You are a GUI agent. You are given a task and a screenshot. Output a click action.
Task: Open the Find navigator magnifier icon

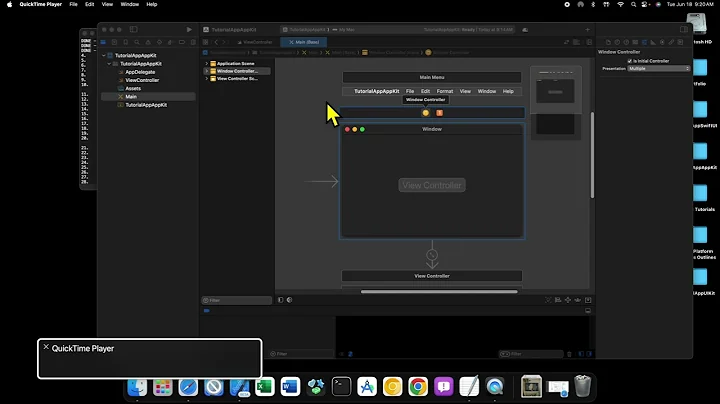pos(137,42)
